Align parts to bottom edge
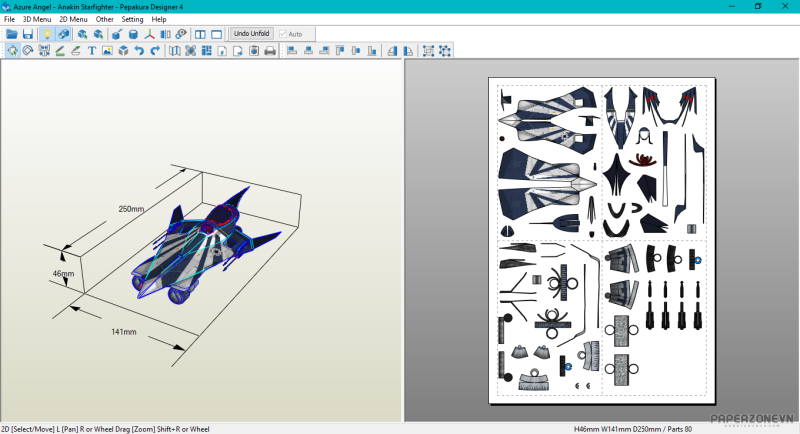Image resolution: width=800 pixels, height=434 pixels. (372, 50)
